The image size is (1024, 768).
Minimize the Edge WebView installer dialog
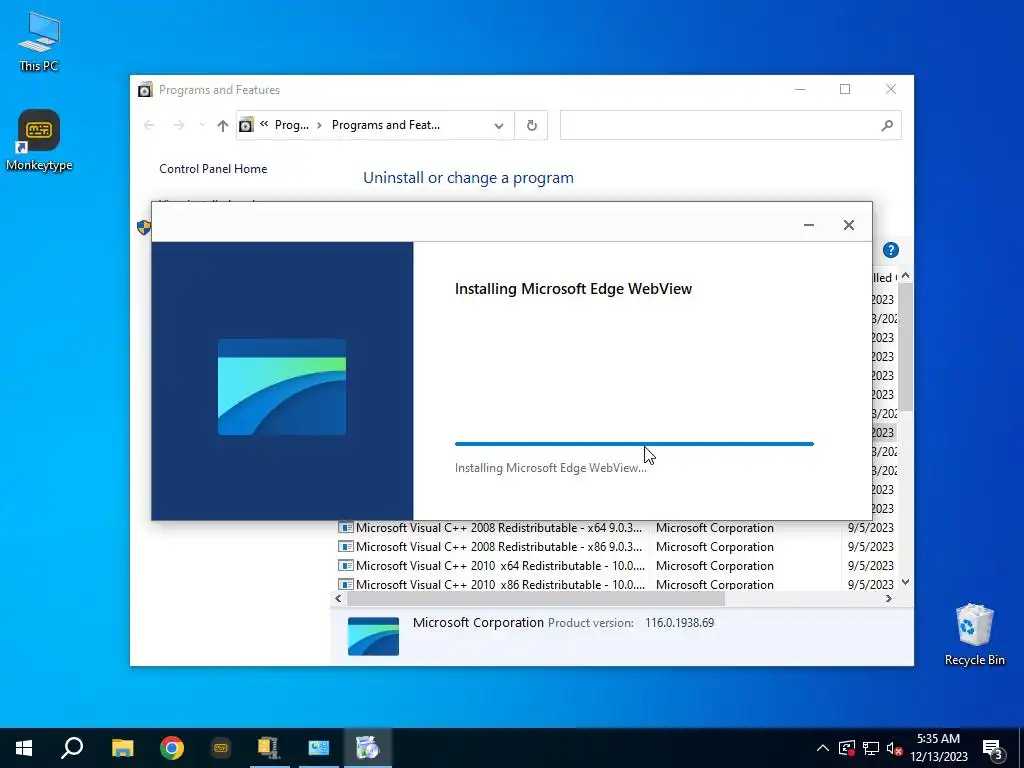click(808, 225)
